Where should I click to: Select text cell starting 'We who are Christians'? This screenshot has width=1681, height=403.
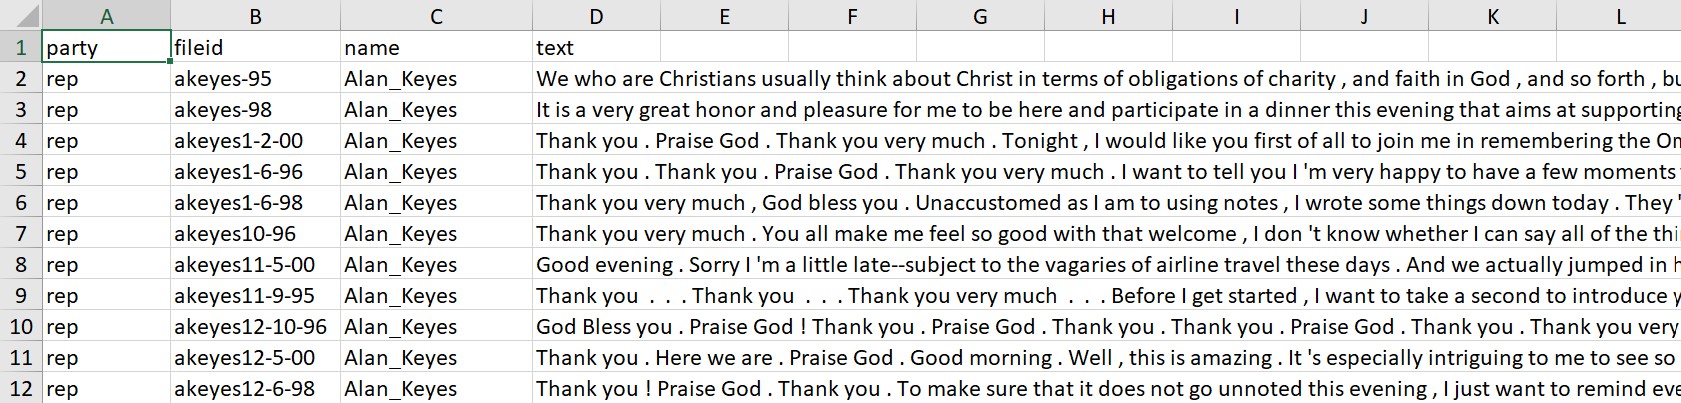point(900,79)
